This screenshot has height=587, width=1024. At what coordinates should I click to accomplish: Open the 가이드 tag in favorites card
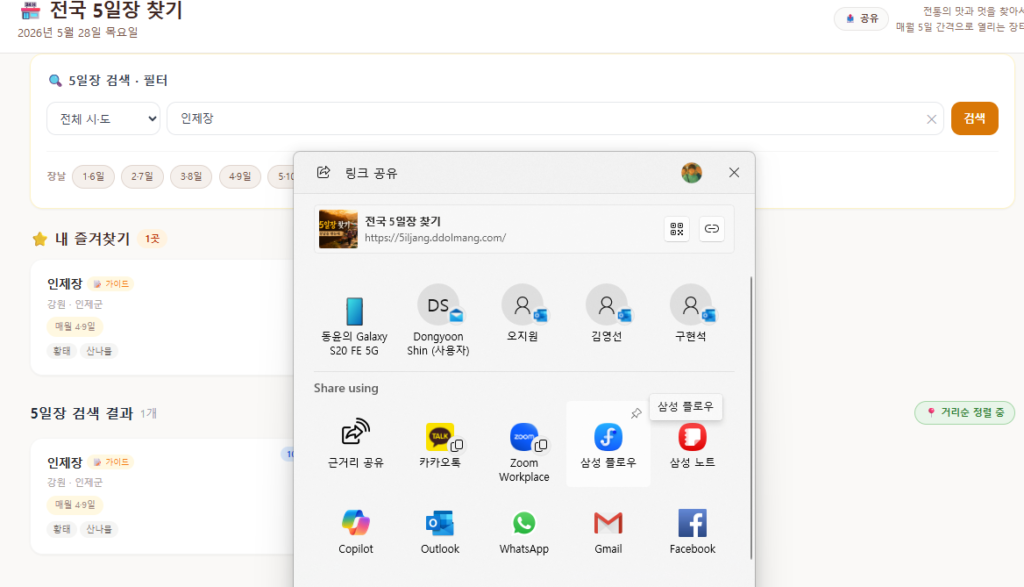point(111,284)
